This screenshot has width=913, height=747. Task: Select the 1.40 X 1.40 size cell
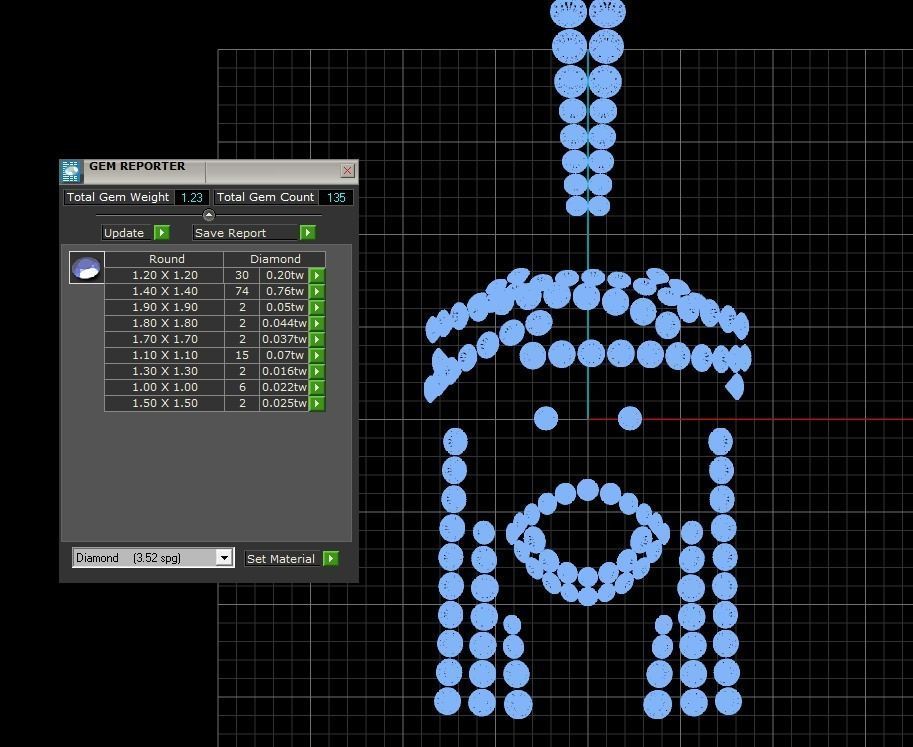pos(165,291)
